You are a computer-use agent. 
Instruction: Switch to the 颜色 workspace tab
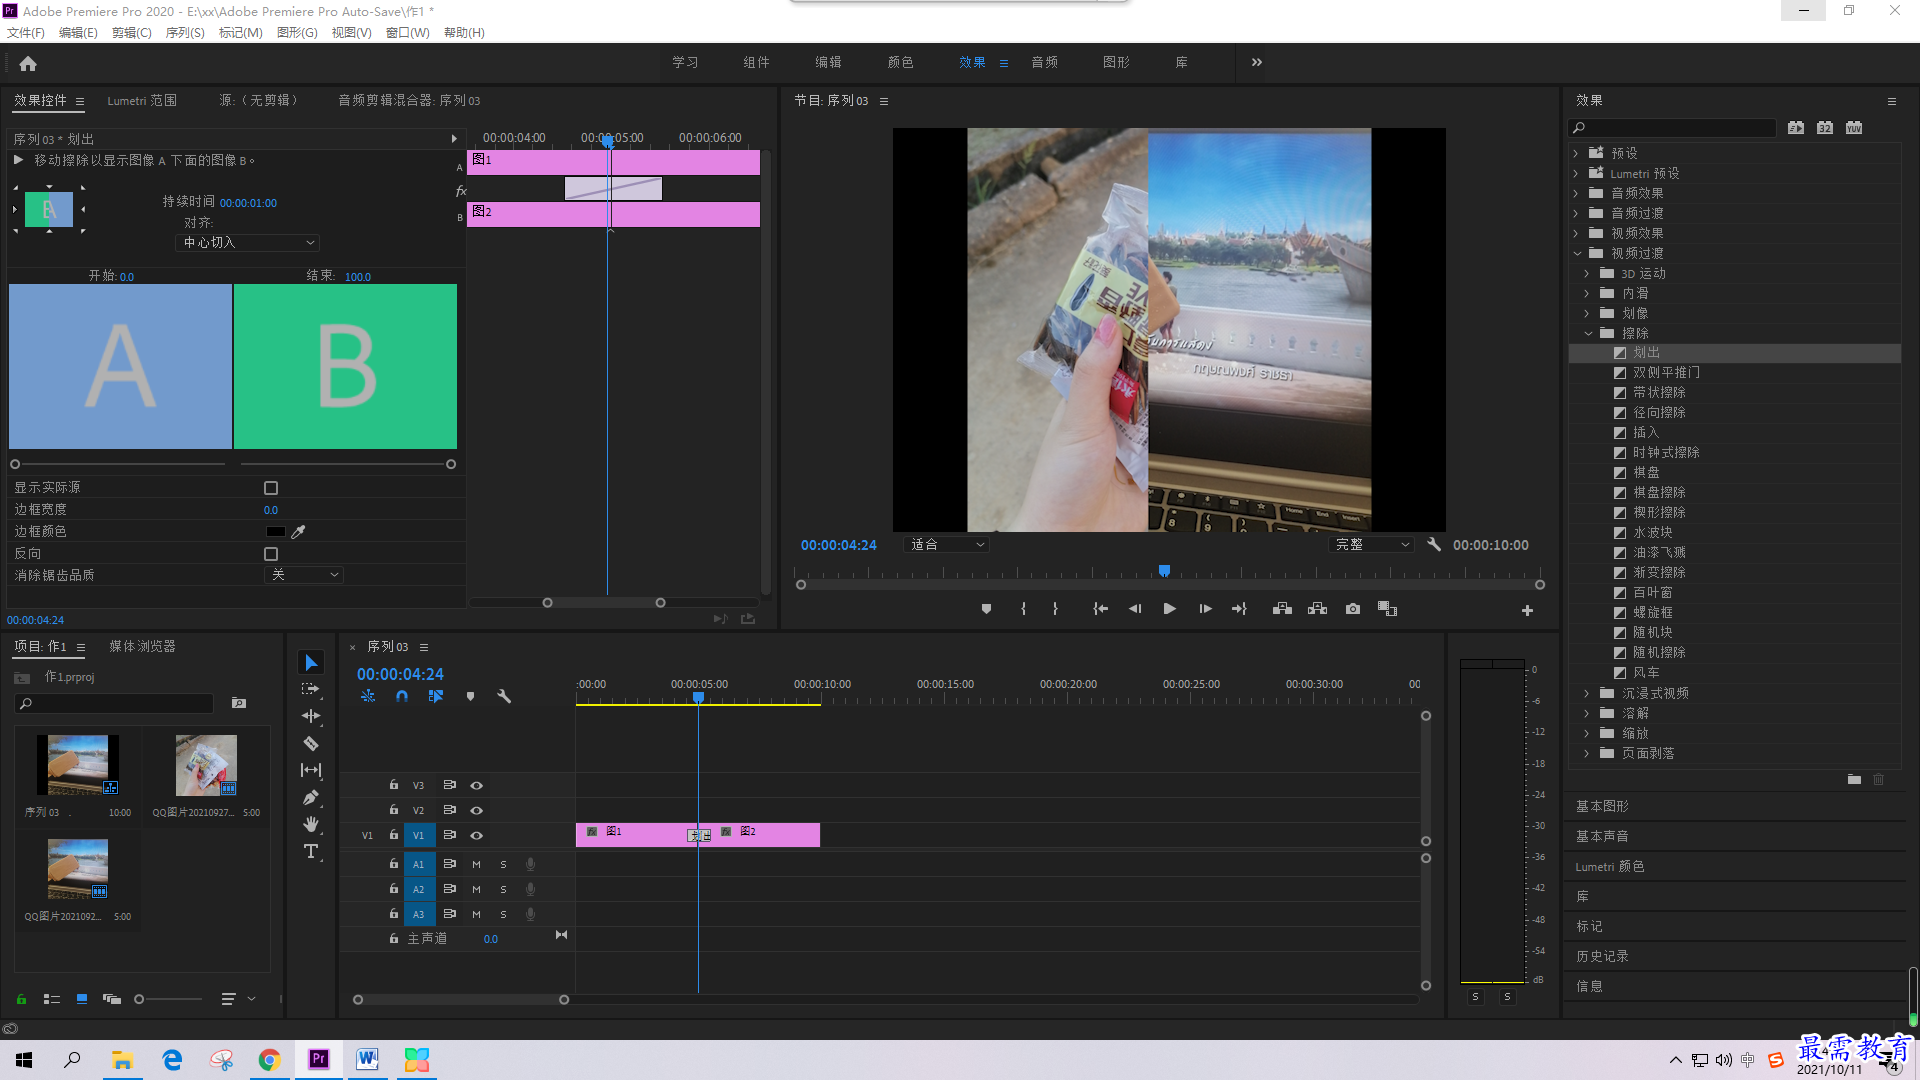[900, 62]
